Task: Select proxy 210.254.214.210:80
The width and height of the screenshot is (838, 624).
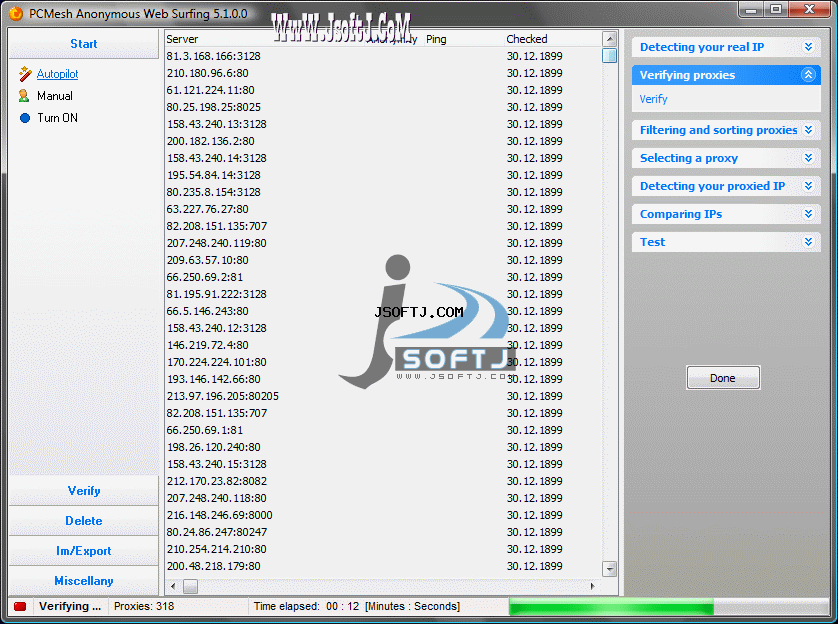Action: point(216,549)
